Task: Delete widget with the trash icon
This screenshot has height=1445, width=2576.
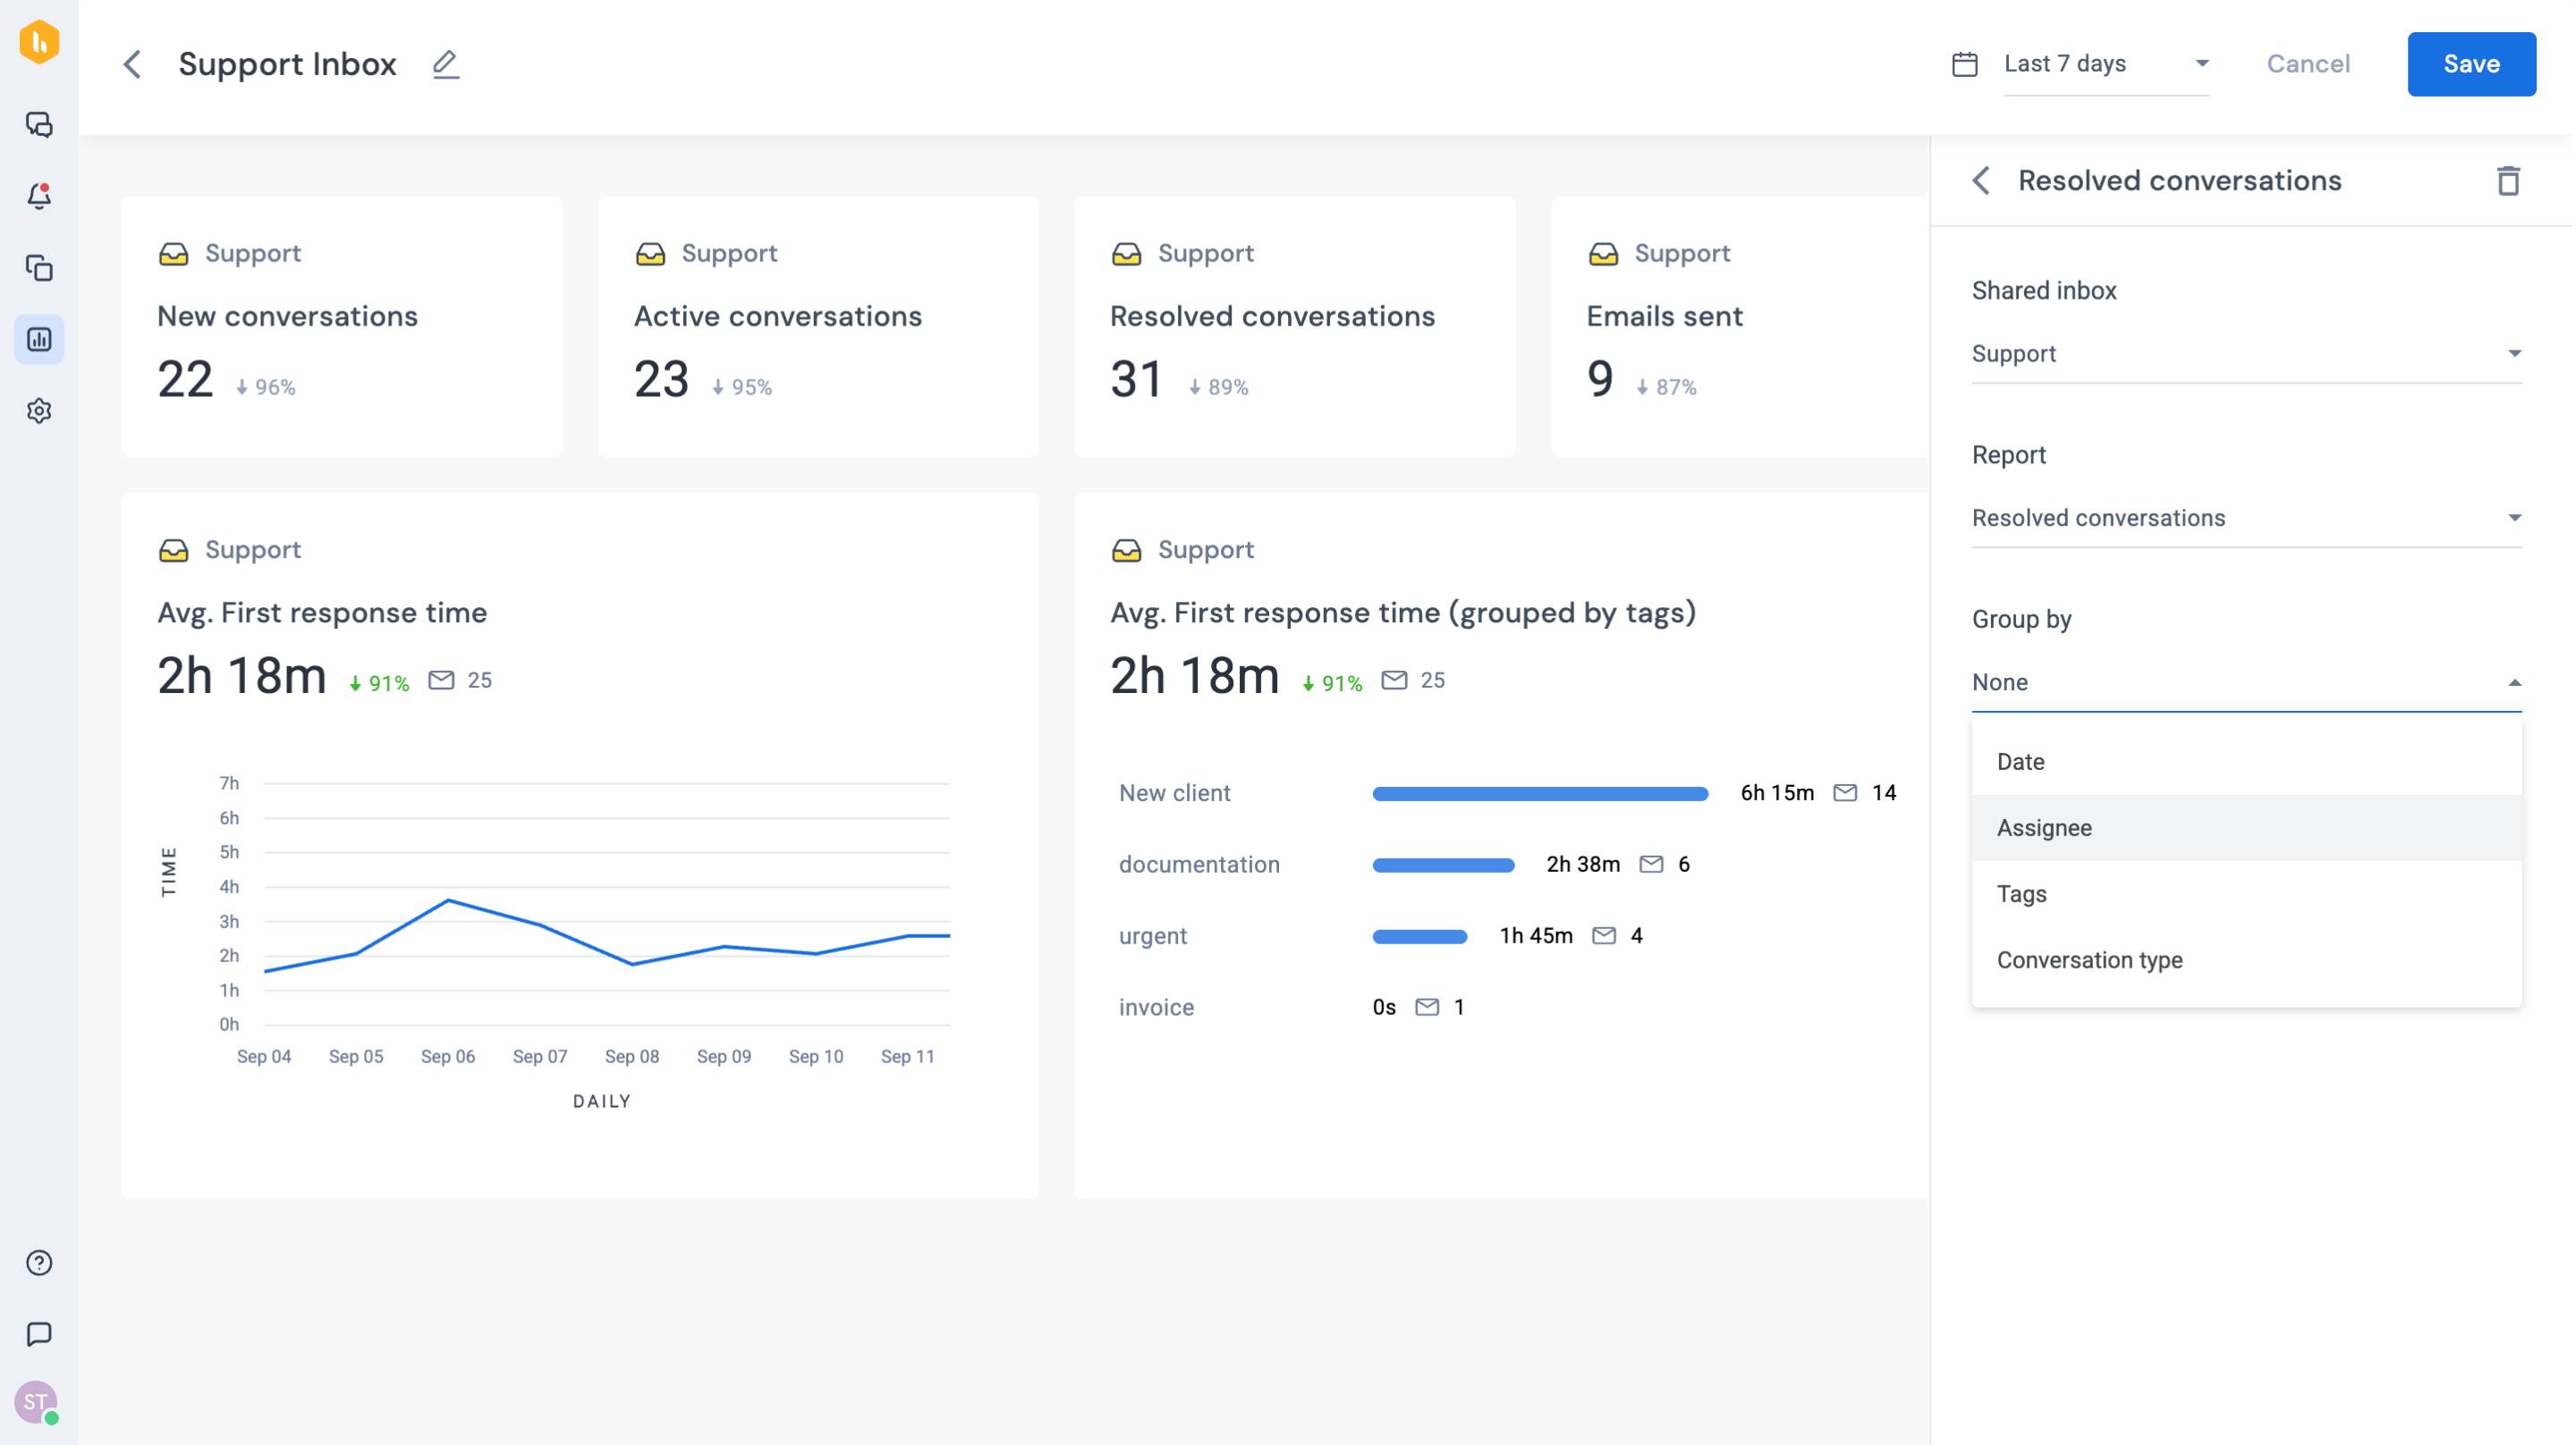Action: [2507, 181]
